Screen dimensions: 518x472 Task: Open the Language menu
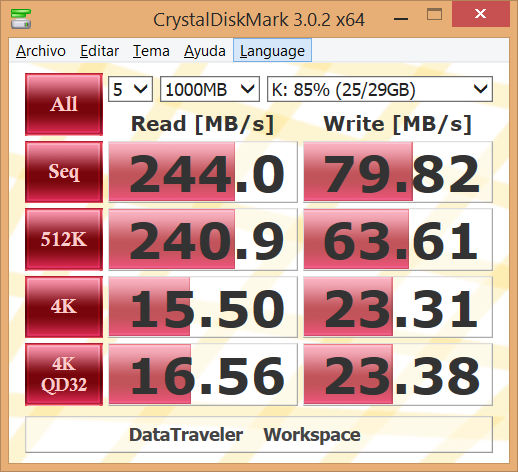coord(272,50)
